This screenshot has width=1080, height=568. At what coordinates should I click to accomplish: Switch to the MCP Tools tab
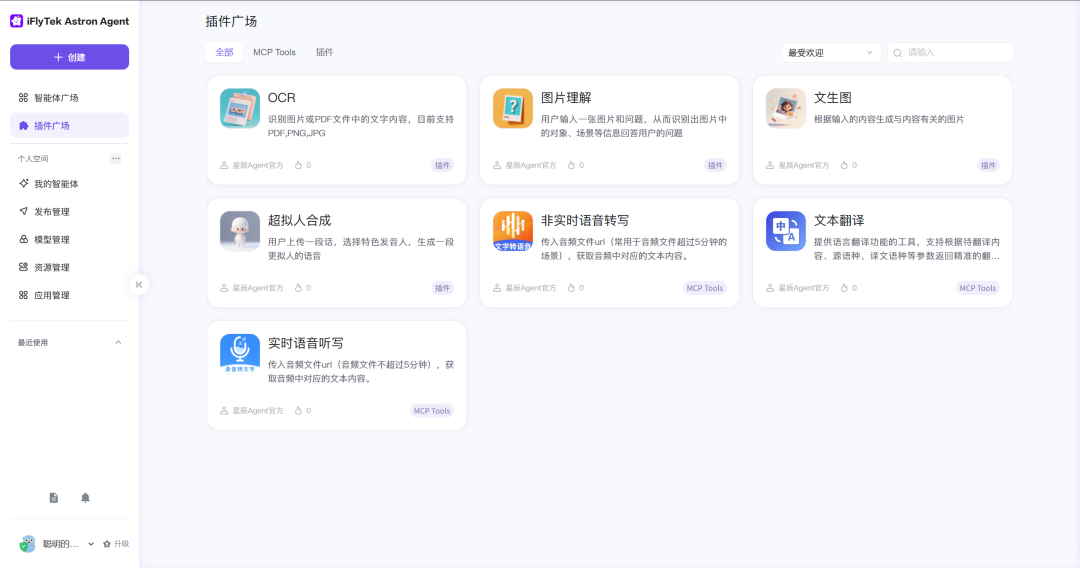[x=274, y=52]
